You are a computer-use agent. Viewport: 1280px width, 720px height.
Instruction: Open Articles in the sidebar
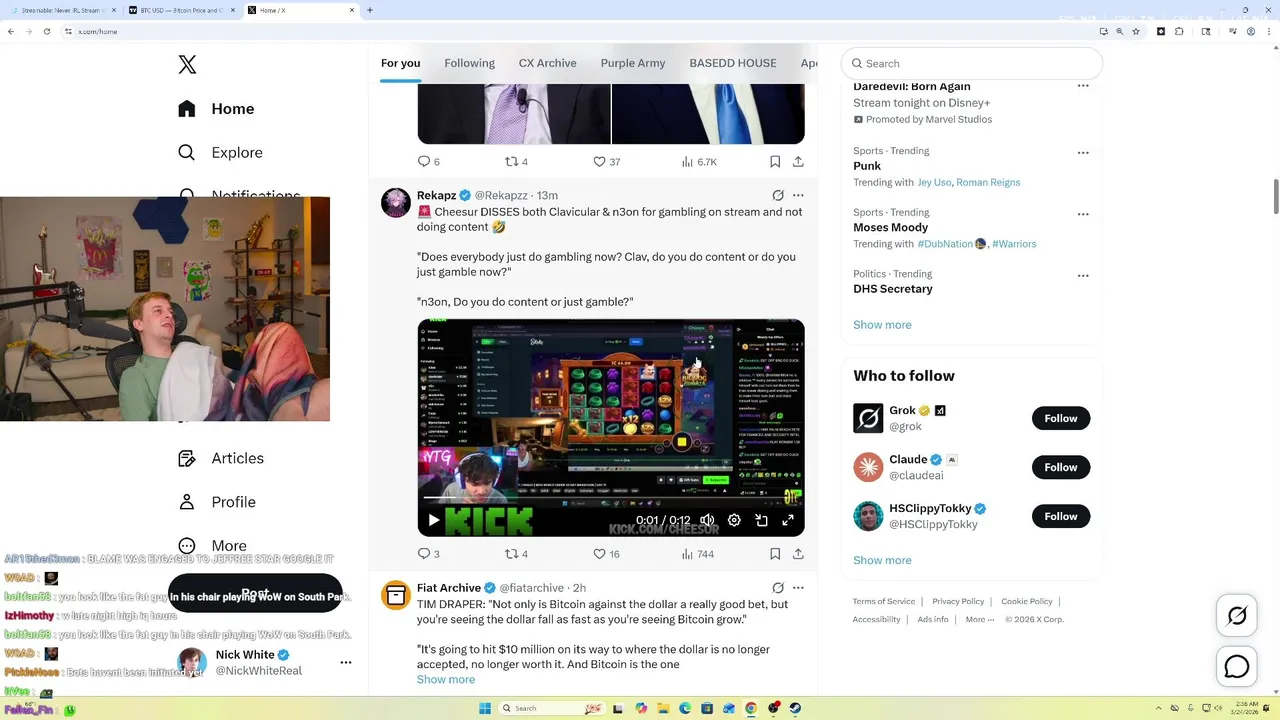click(222, 458)
